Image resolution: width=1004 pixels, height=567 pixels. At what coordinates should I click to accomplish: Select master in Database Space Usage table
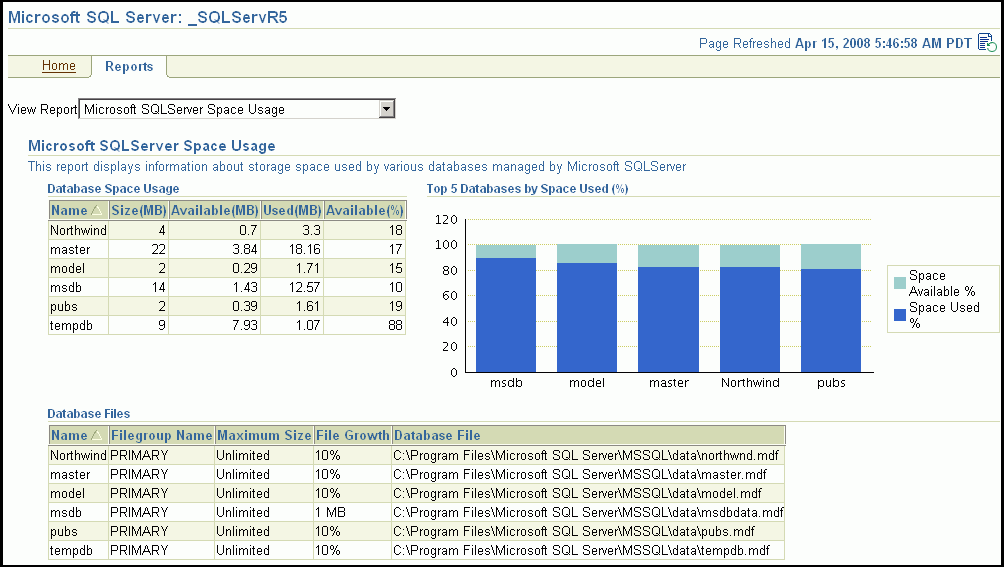(x=70, y=250)
